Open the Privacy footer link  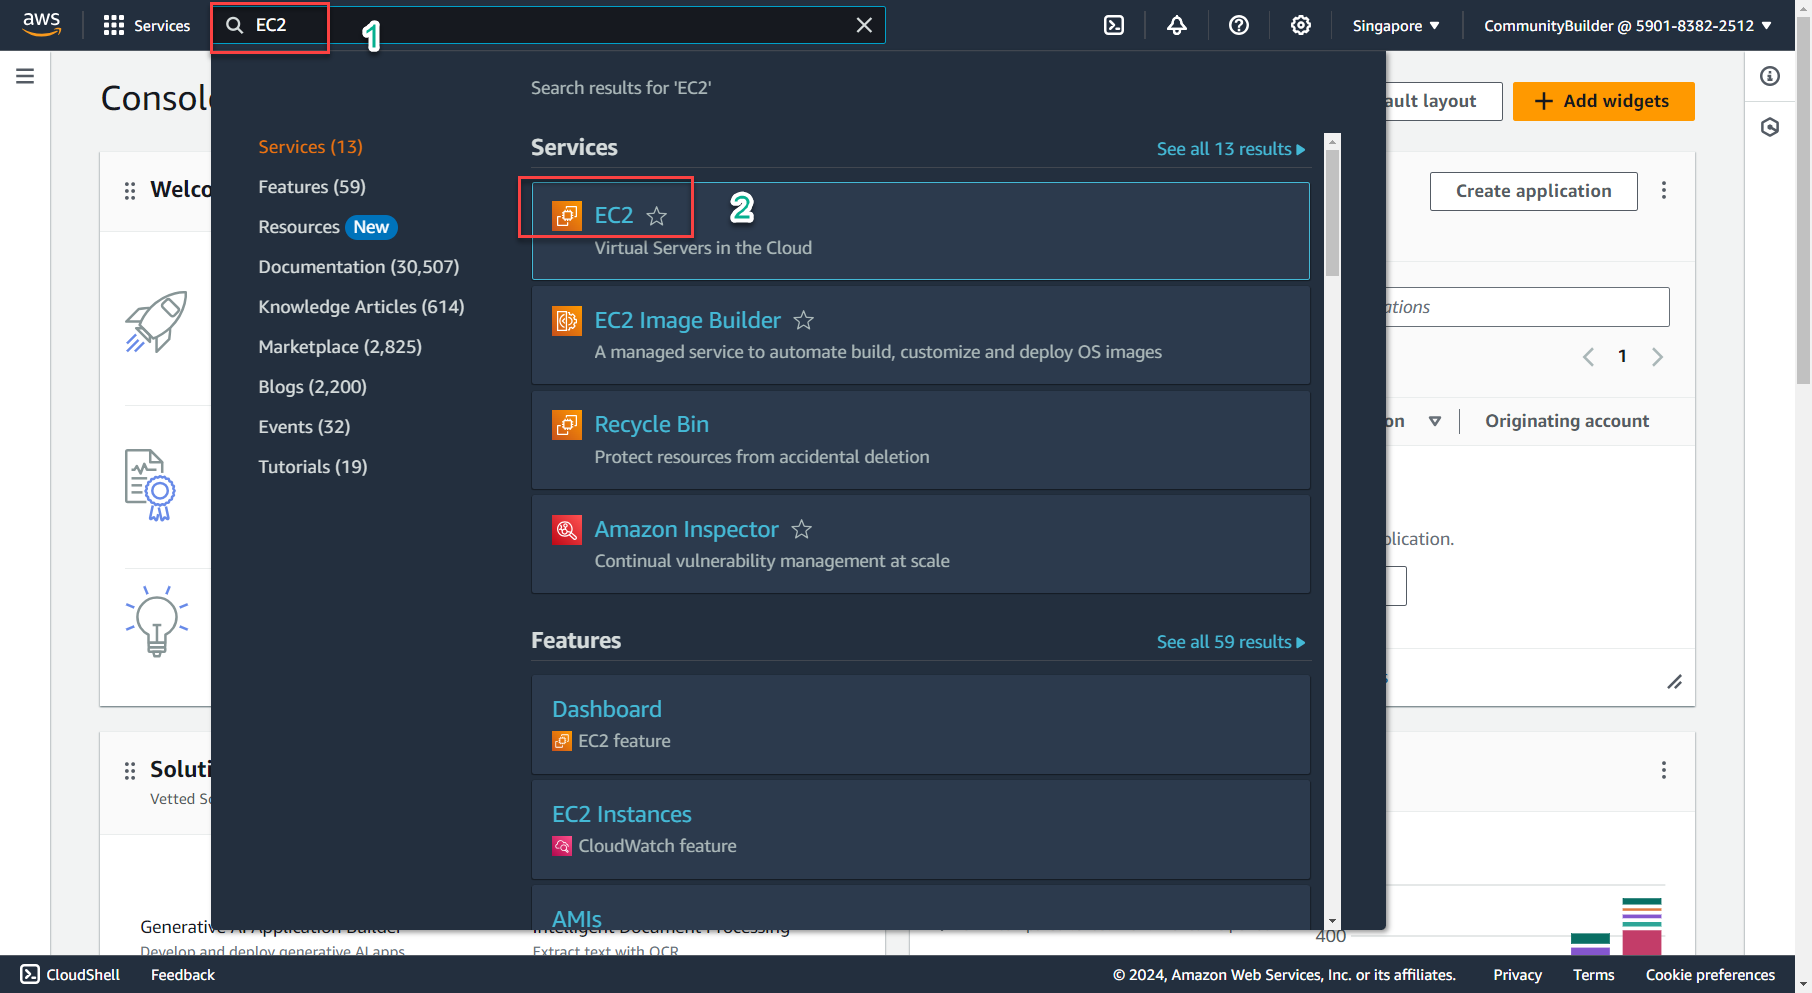(1517, 975)
